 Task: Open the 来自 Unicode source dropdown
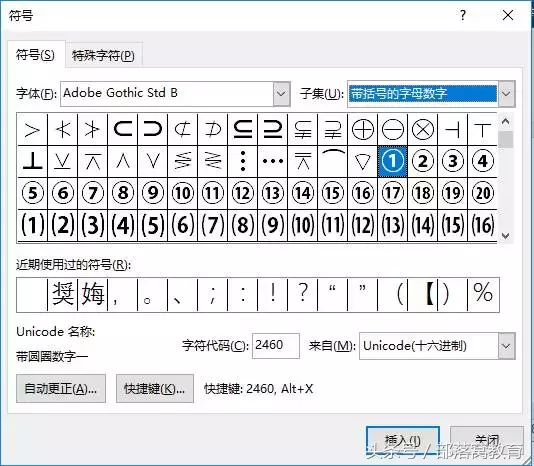click(506, 346)
